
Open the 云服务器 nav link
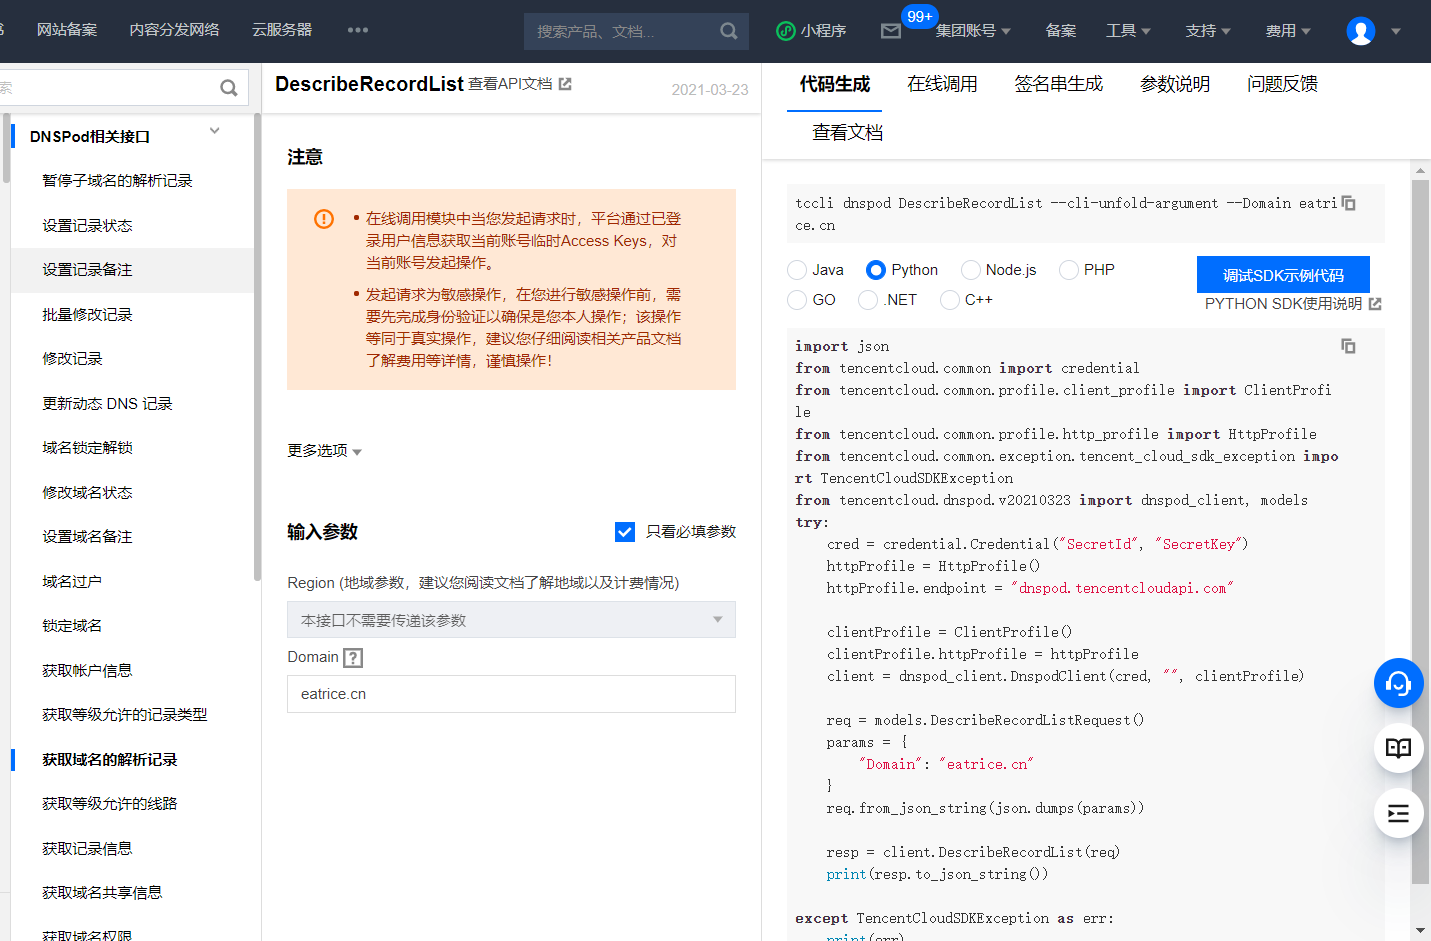pos(282,30)
